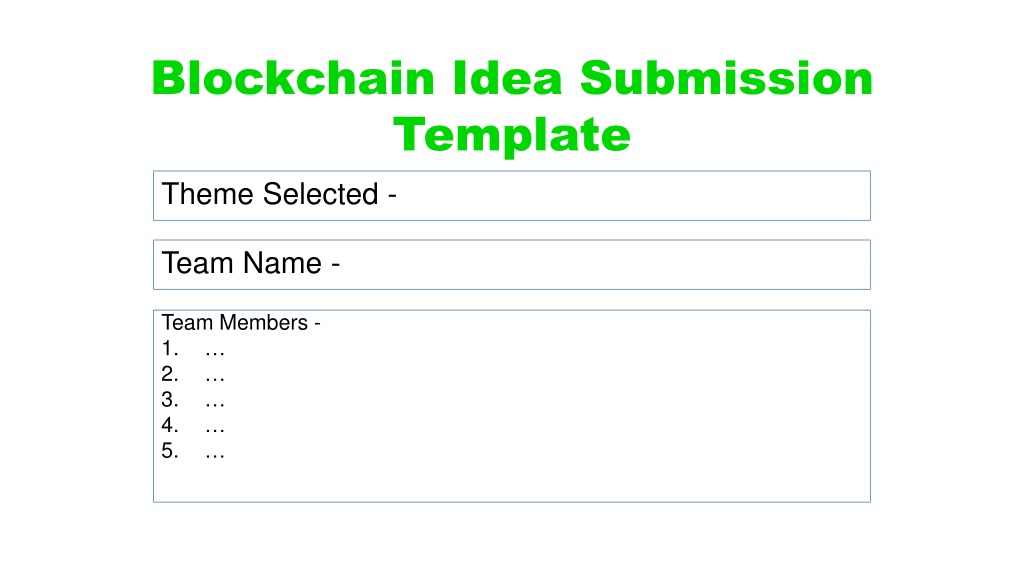Viewport: 1024px width, 576px height.
Task: Click inside the Team Name text box
Action: point(511,264)
